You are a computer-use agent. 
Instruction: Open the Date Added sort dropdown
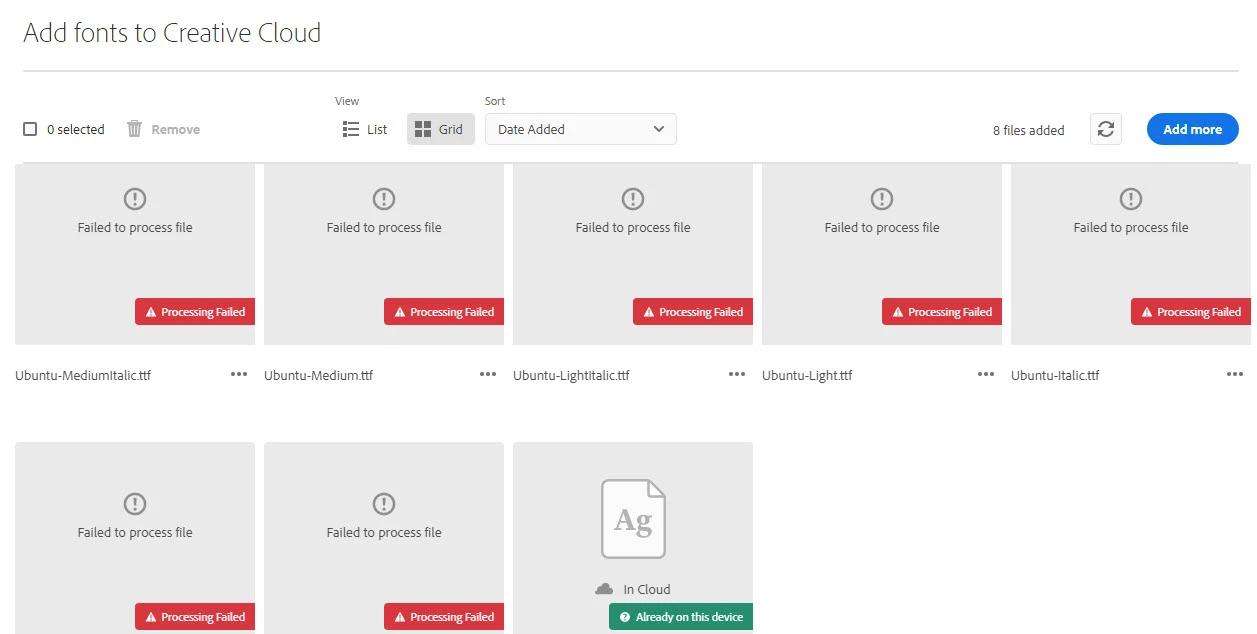pos(581,129)
